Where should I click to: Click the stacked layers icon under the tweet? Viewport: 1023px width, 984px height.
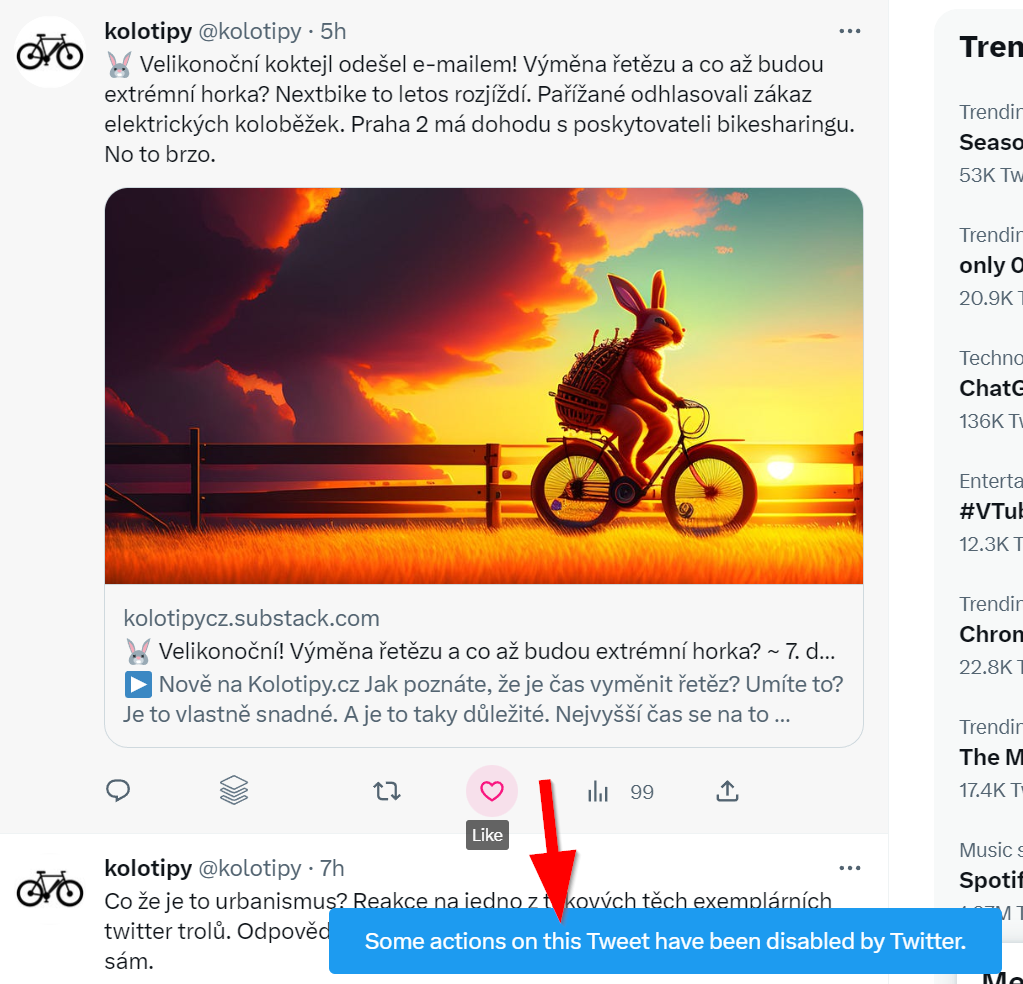(x=234, y=791)
